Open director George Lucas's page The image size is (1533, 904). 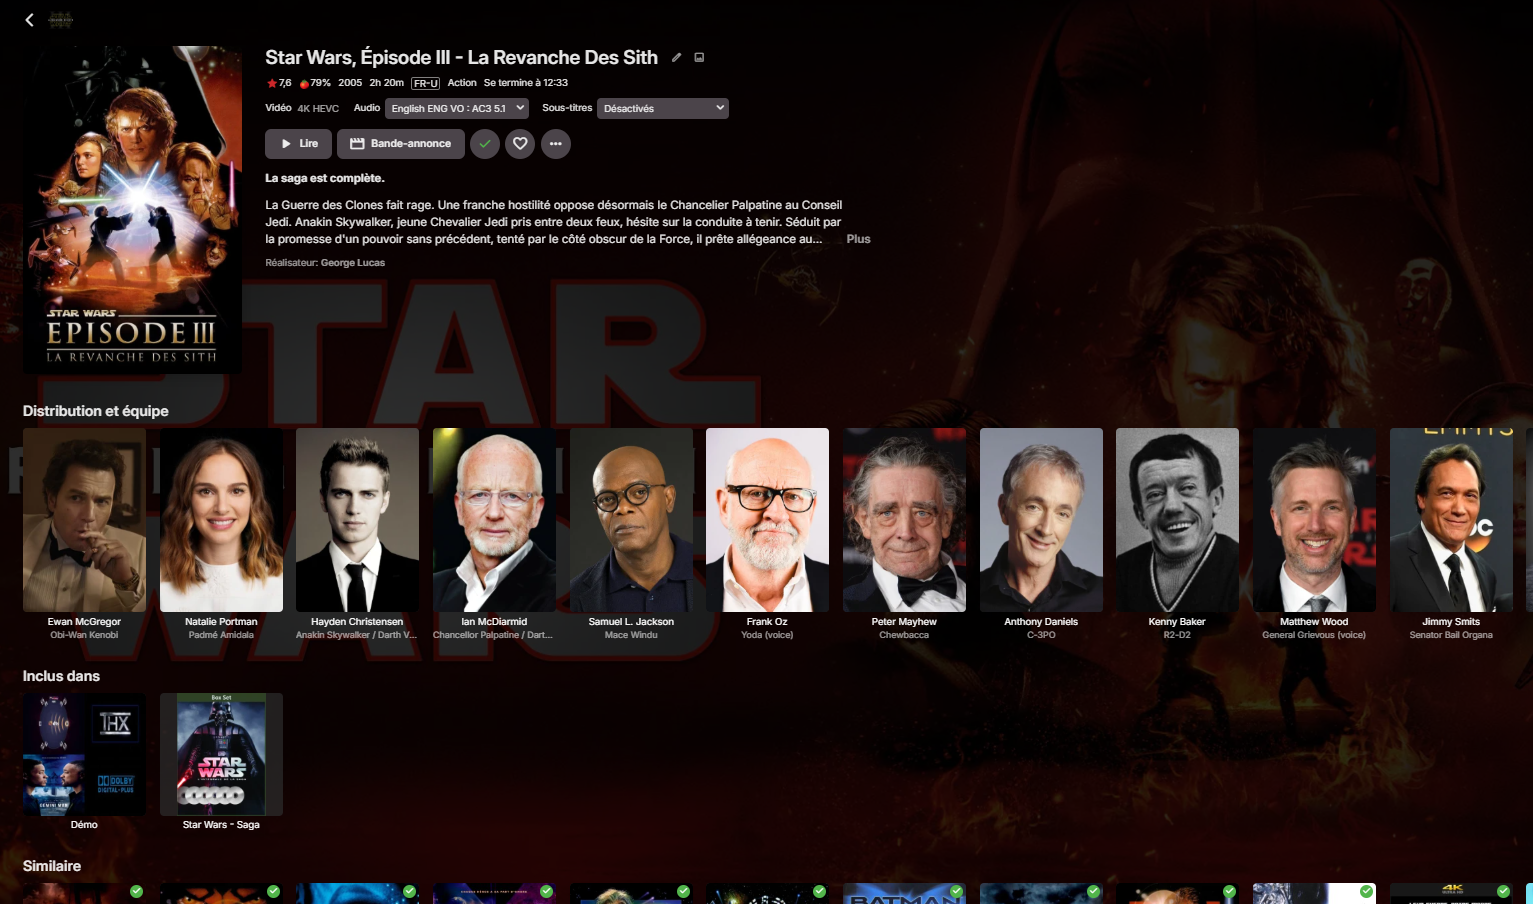pos(353,263)
